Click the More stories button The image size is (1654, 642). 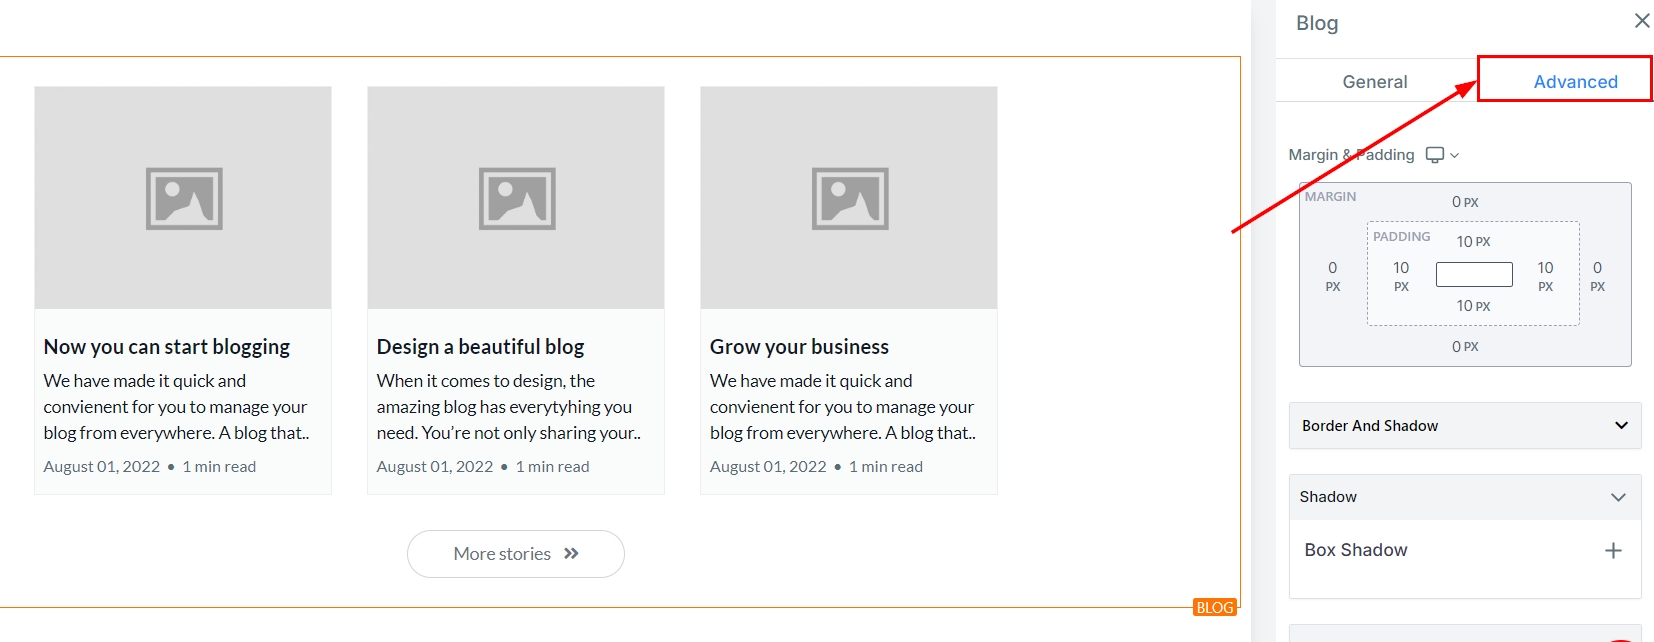[x=516, y=554]
